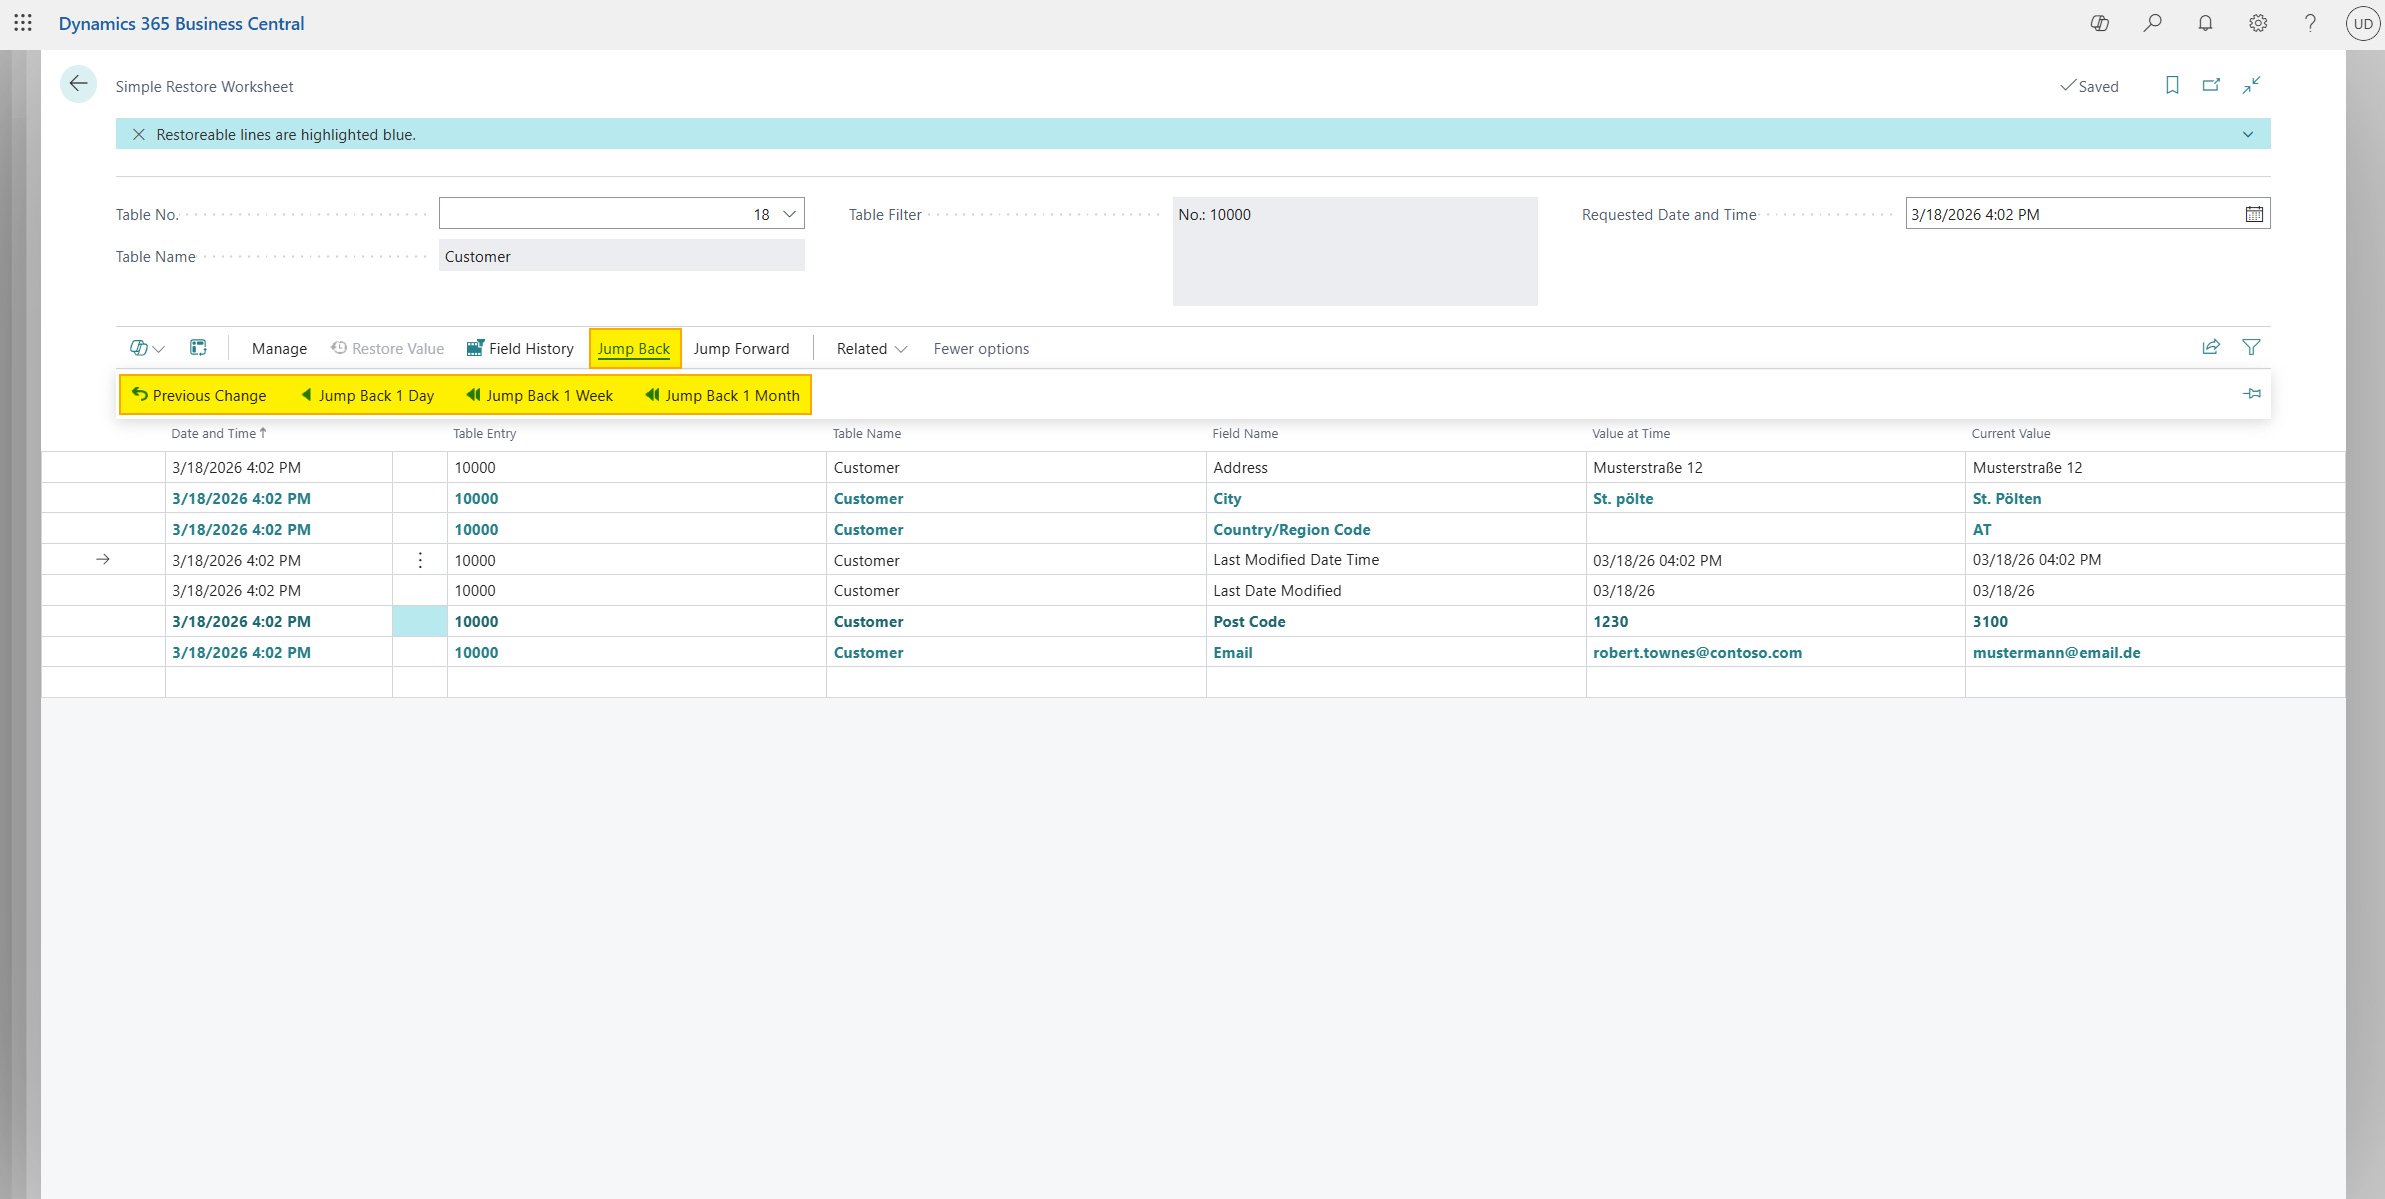The height and width of the screenshot is (1199, 2385).
Task: Open the search magnifier icon
Action: 2152,23
